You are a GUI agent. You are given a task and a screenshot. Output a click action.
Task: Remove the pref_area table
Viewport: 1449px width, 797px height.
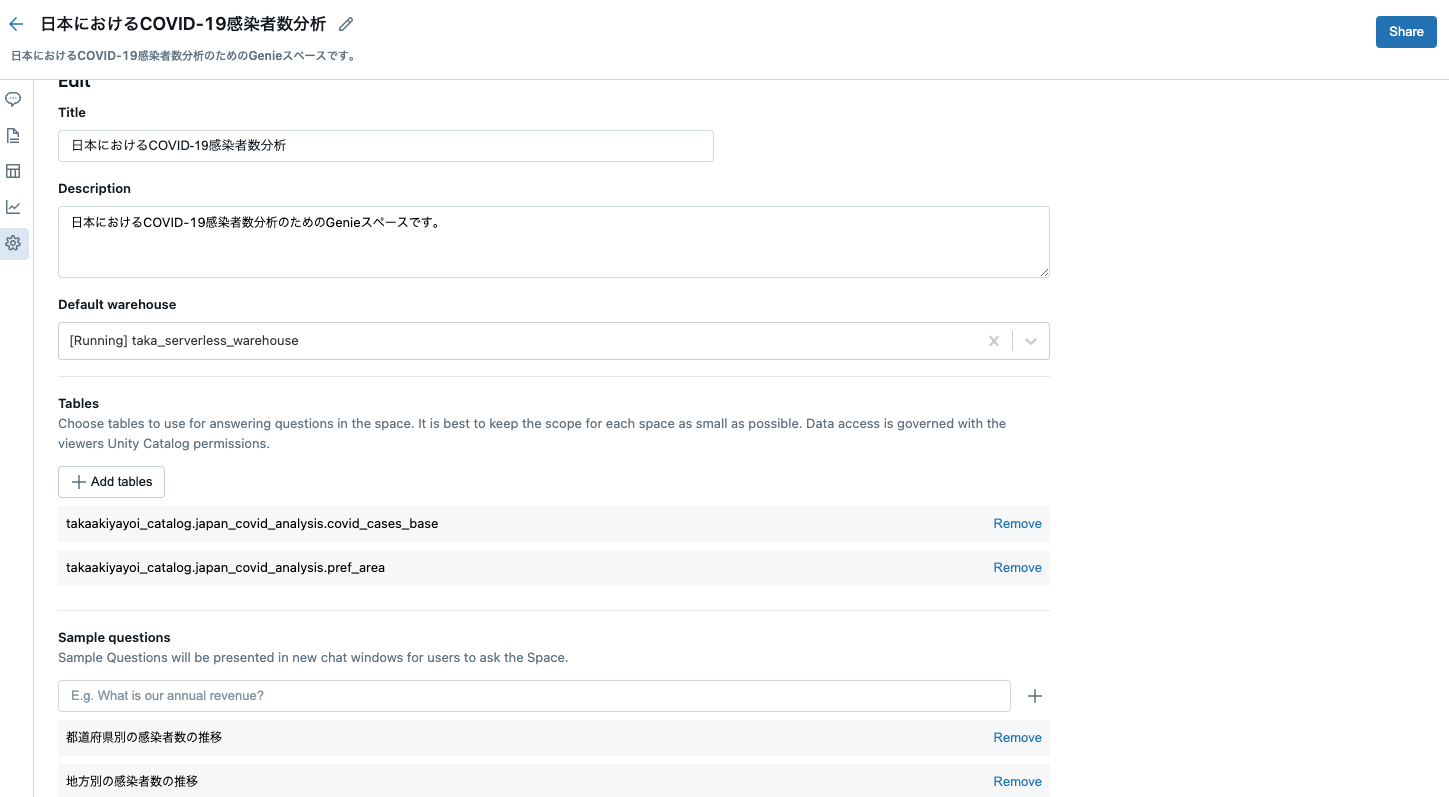1017,567
